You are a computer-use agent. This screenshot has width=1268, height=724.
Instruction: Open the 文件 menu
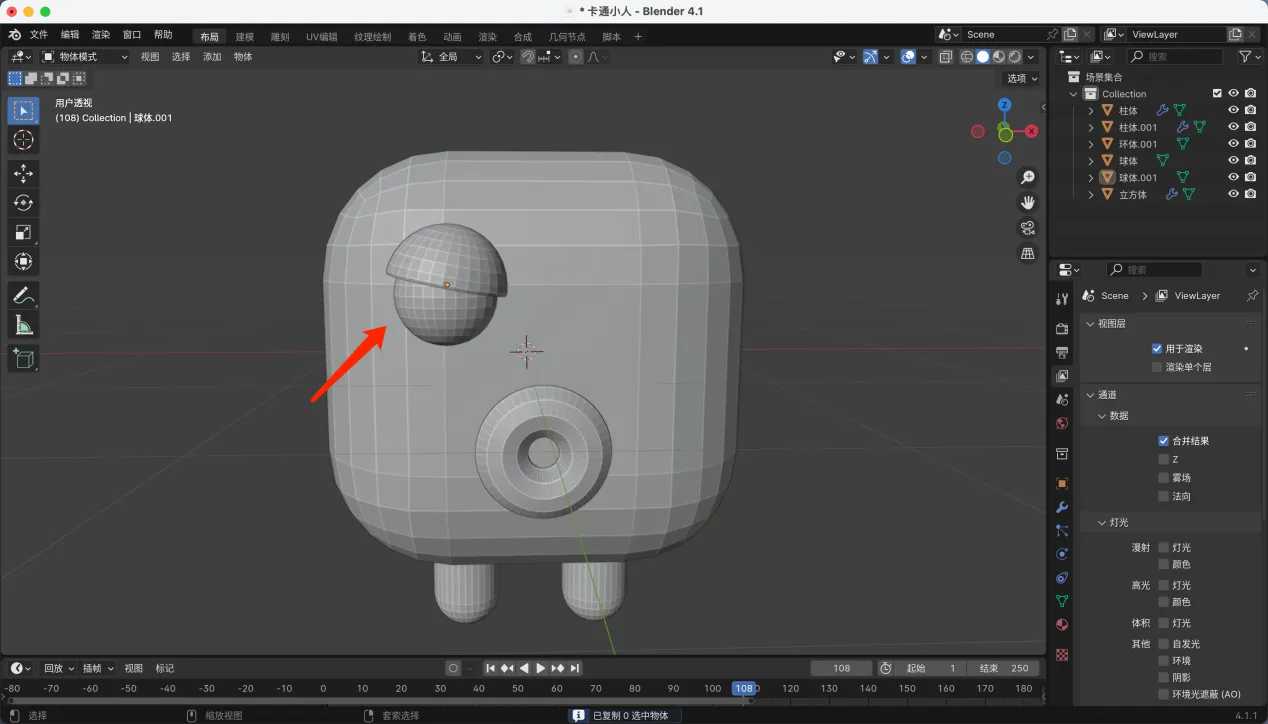click(x=39, y=35)
